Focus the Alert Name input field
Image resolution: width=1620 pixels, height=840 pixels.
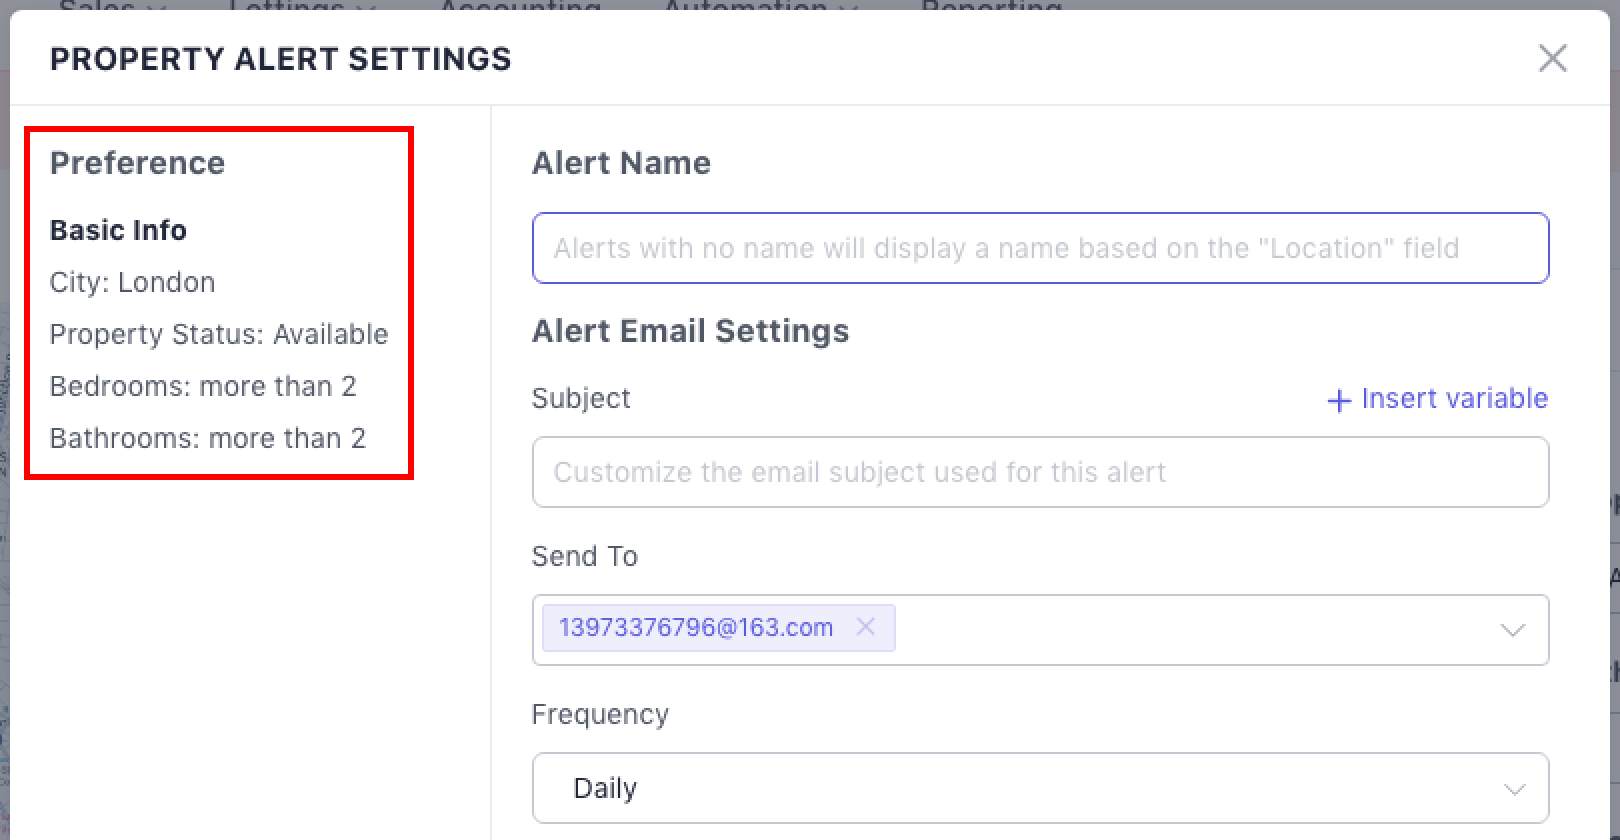[x=1040, y=248]
